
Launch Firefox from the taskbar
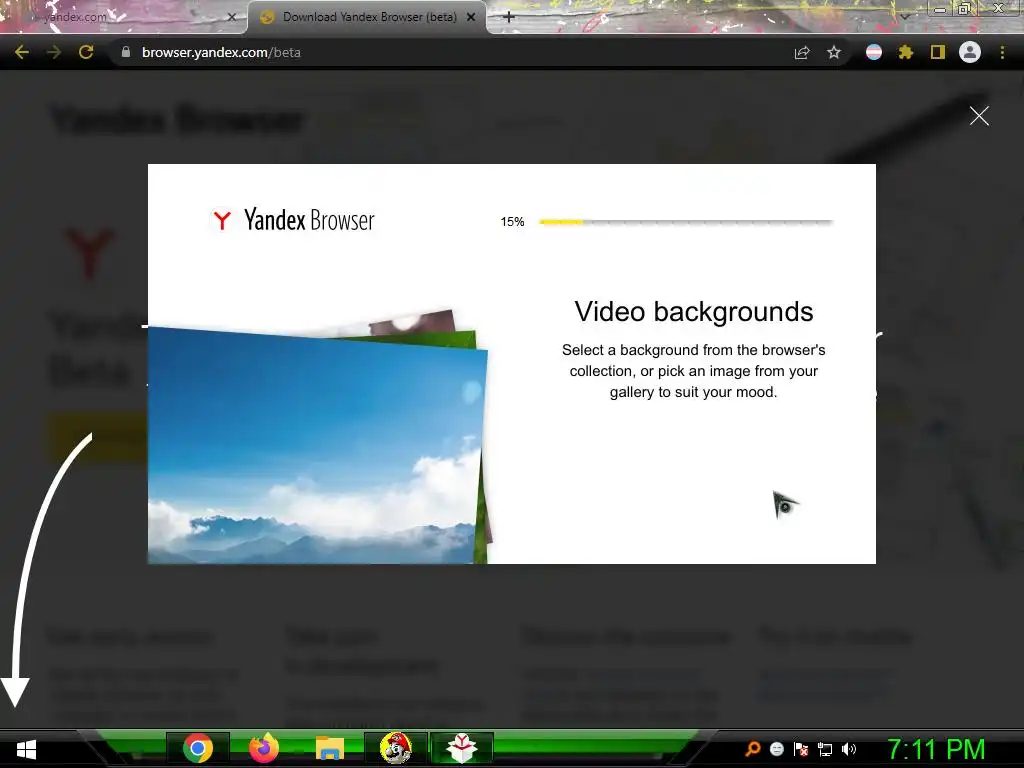(264, 748)
